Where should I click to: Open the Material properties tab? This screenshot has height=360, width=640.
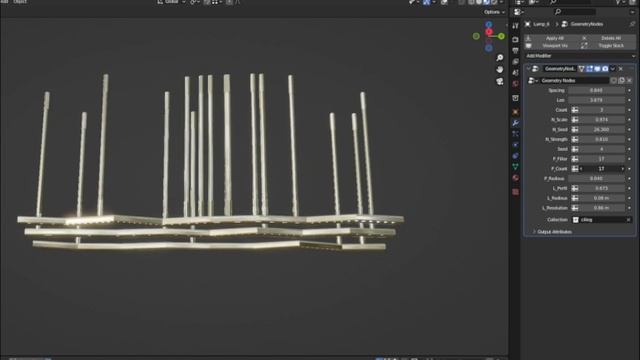[516, 178]
